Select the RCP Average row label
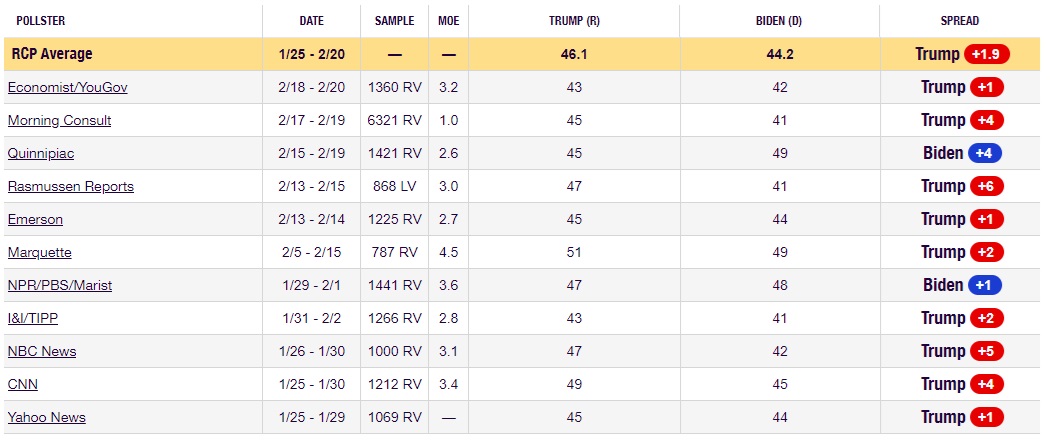Screen dimensions: 1050x446 pyautogui.click(x=52, y=54)
